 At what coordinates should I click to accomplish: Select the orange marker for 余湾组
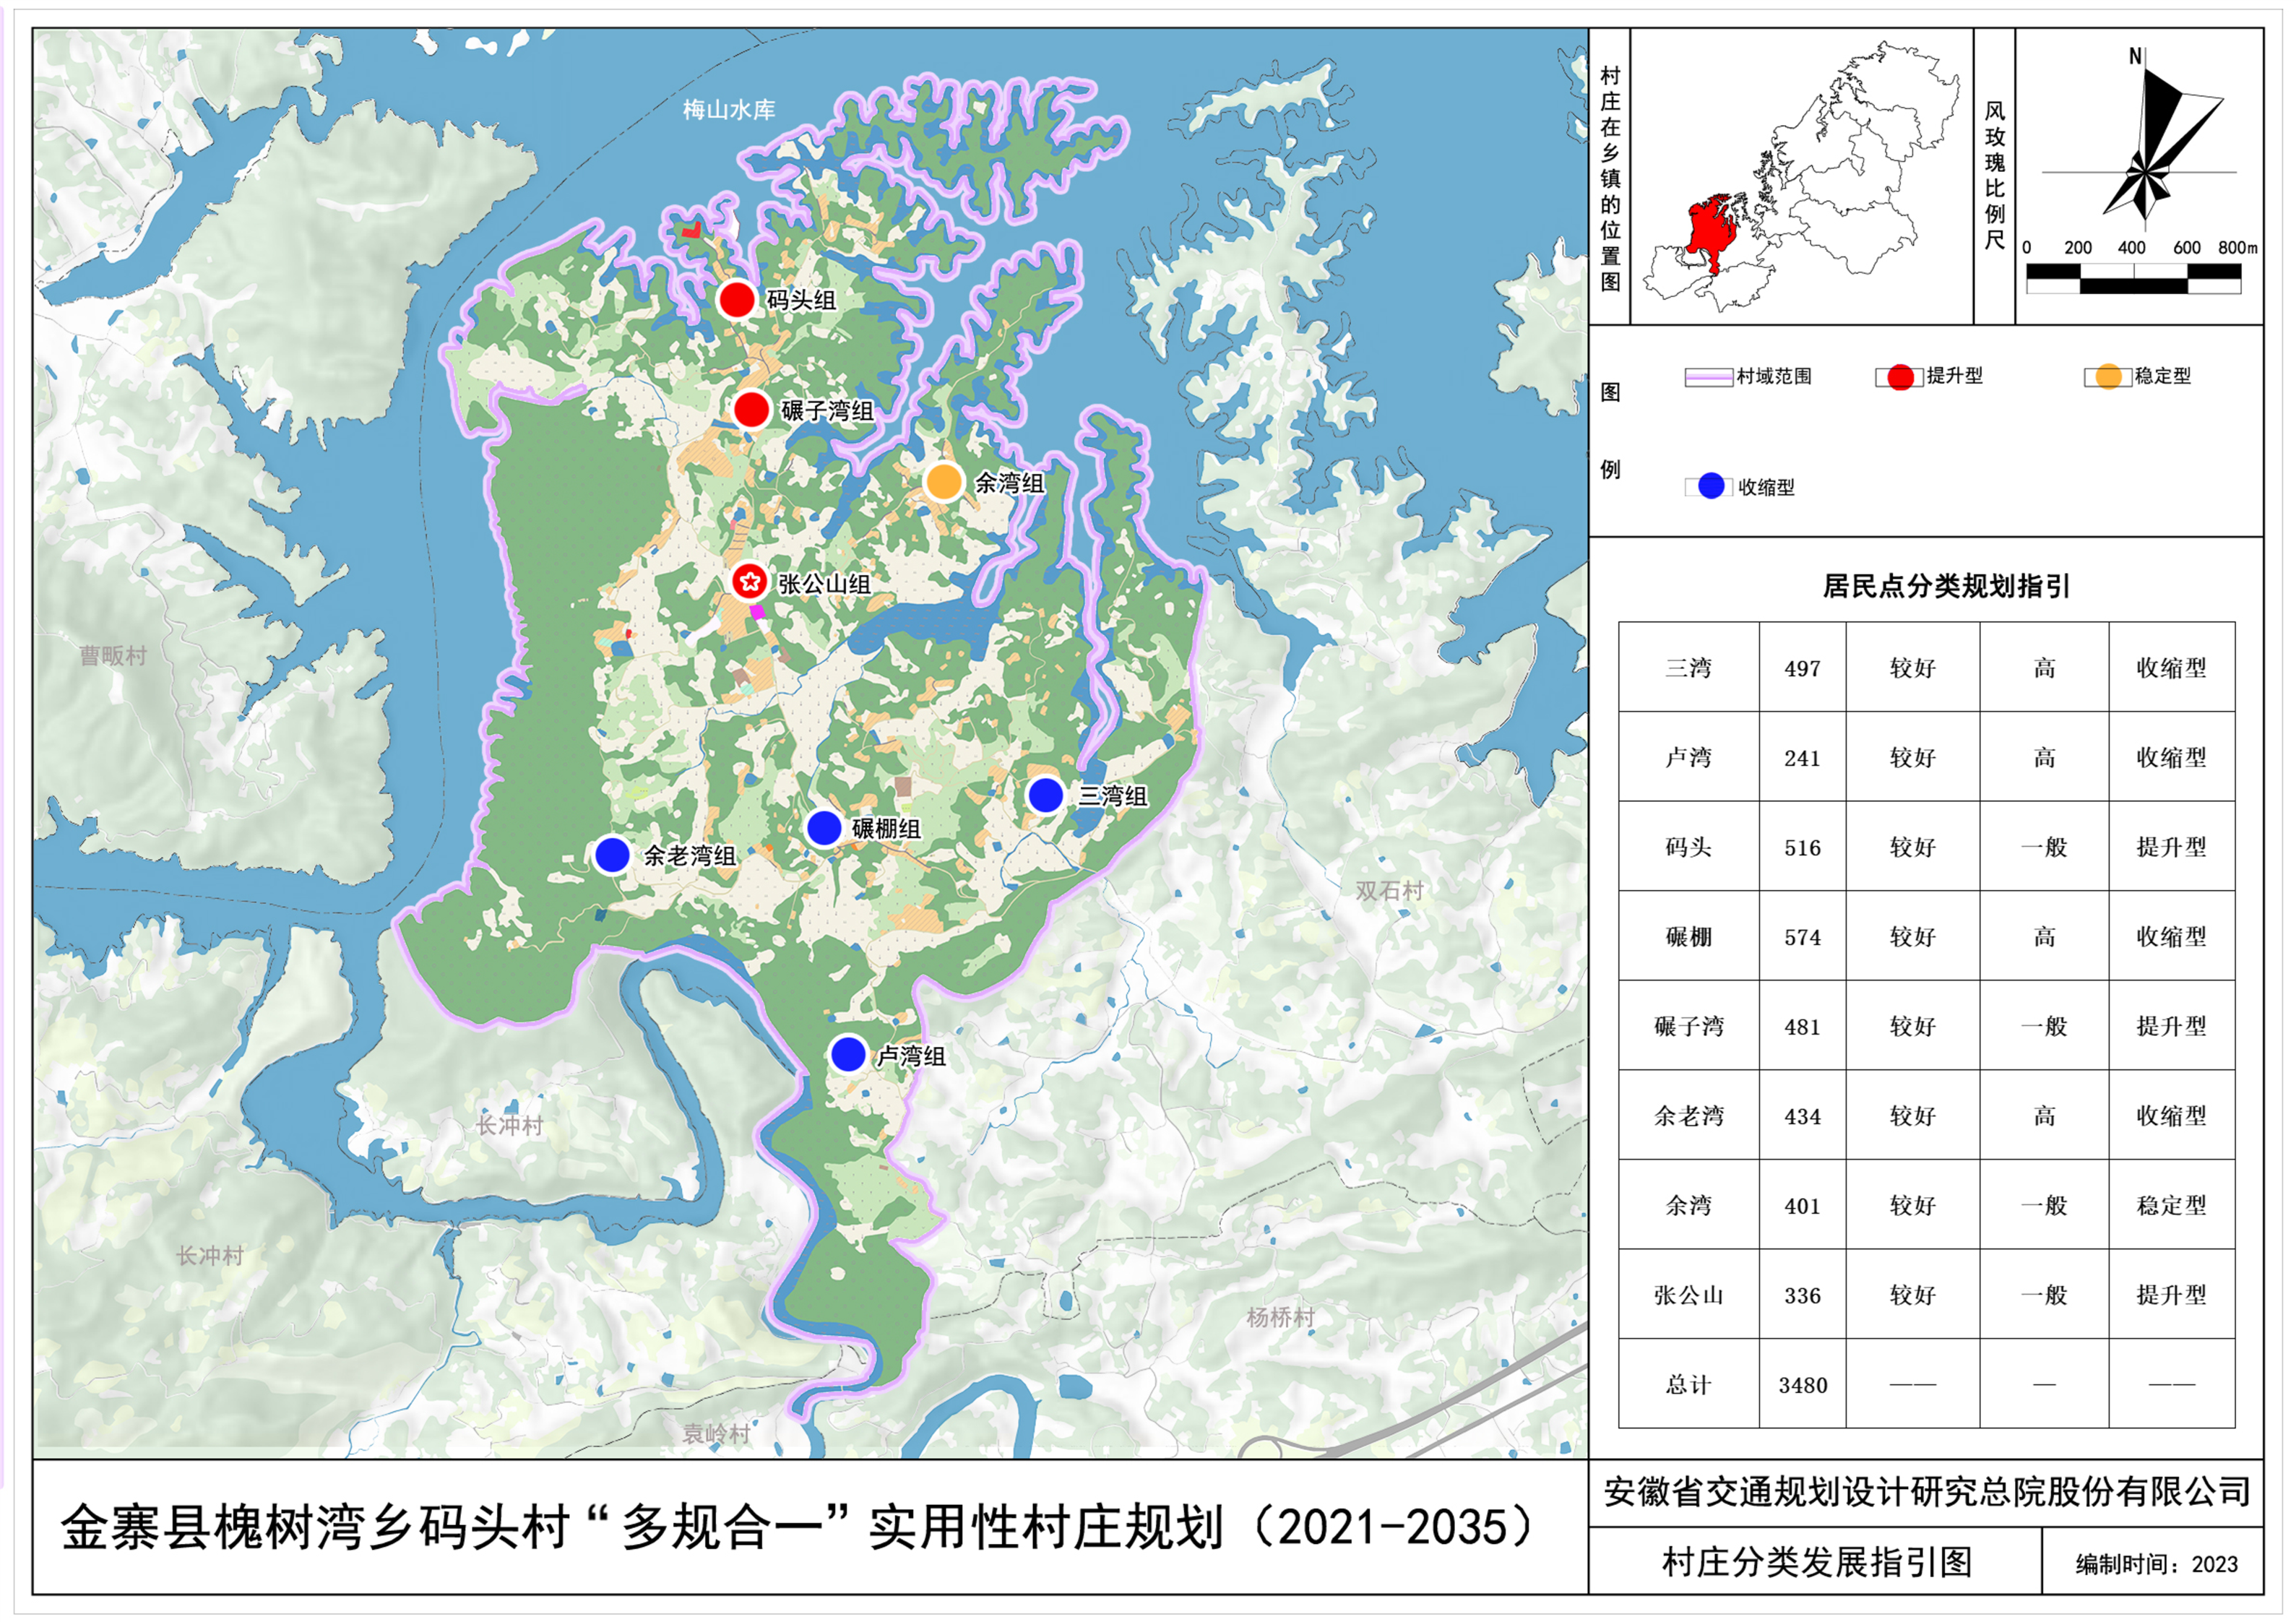pyautogui.click(x=943, y=482)
